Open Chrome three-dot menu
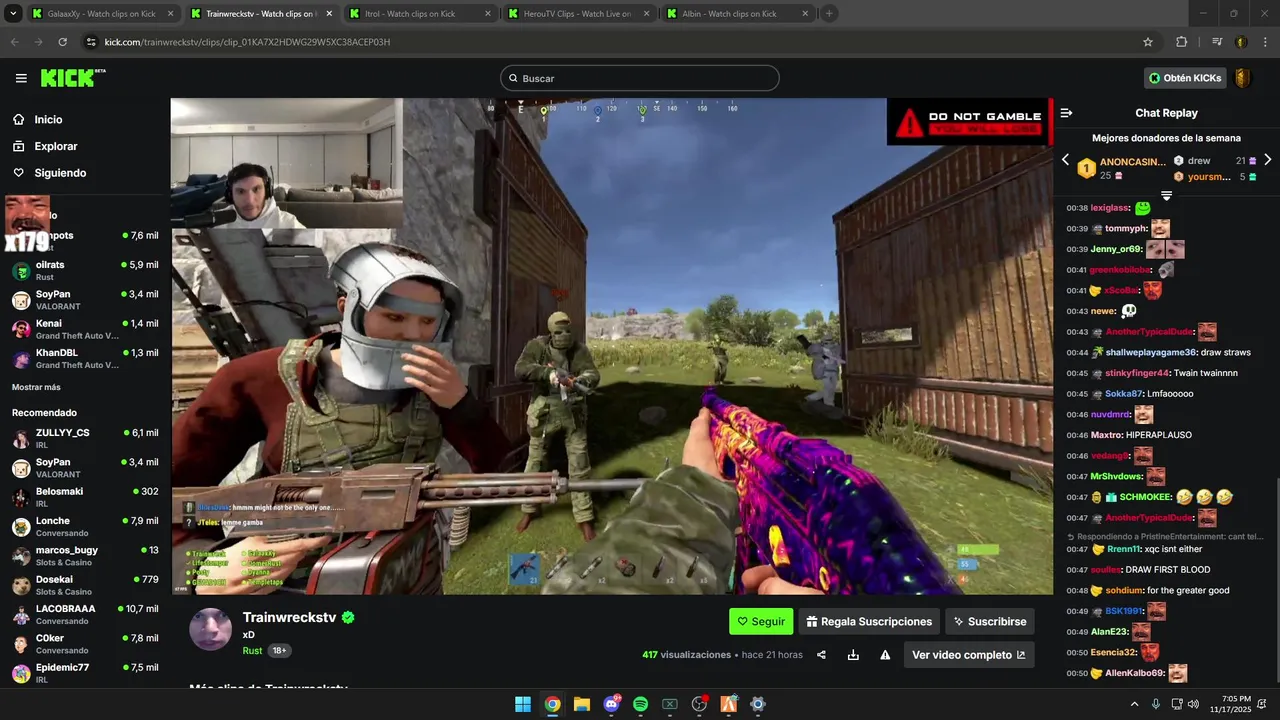Screen dimensions: 1280x720 (x=1264, y=42)
